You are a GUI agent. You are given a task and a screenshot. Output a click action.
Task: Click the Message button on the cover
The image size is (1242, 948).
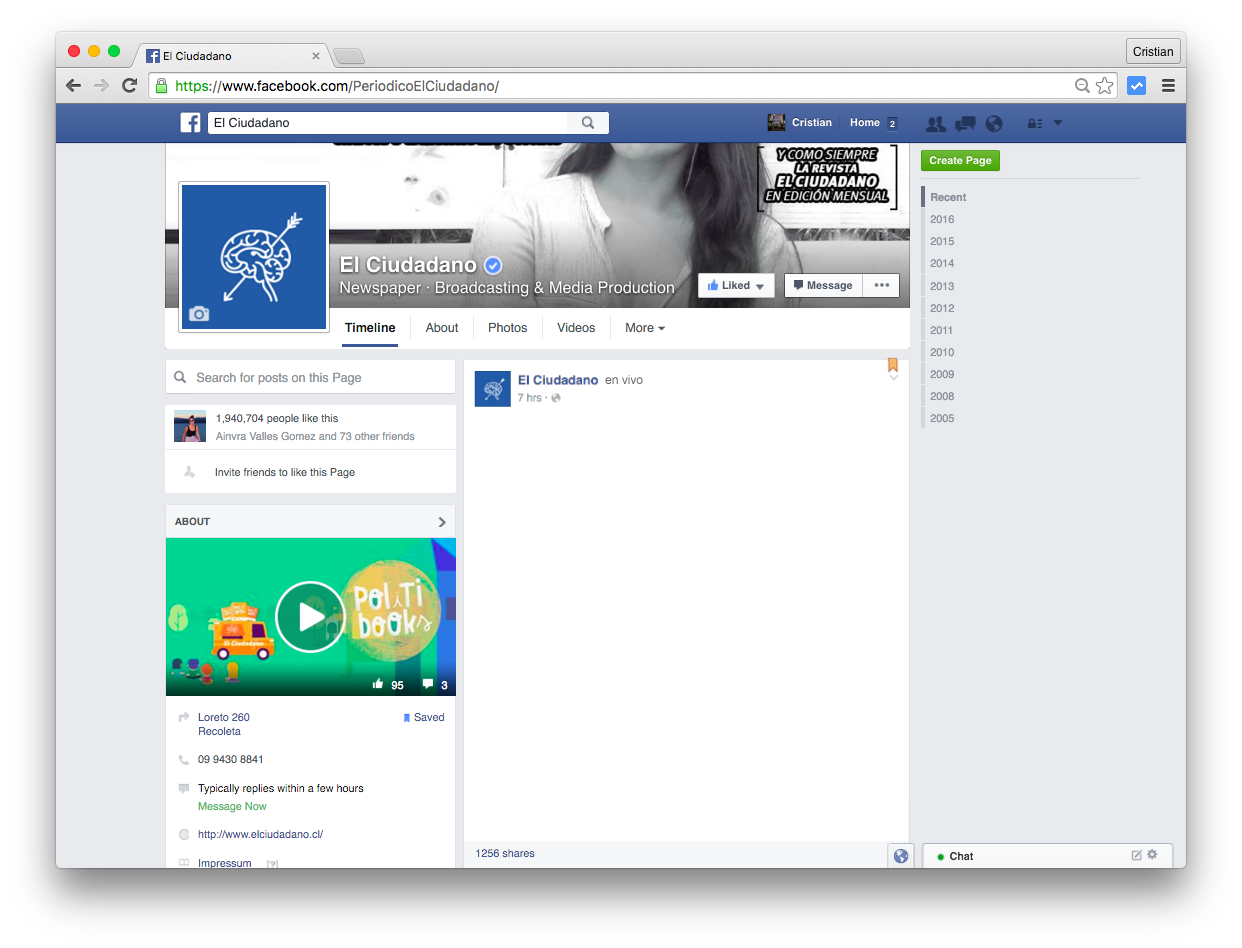[x=823, y=285]
